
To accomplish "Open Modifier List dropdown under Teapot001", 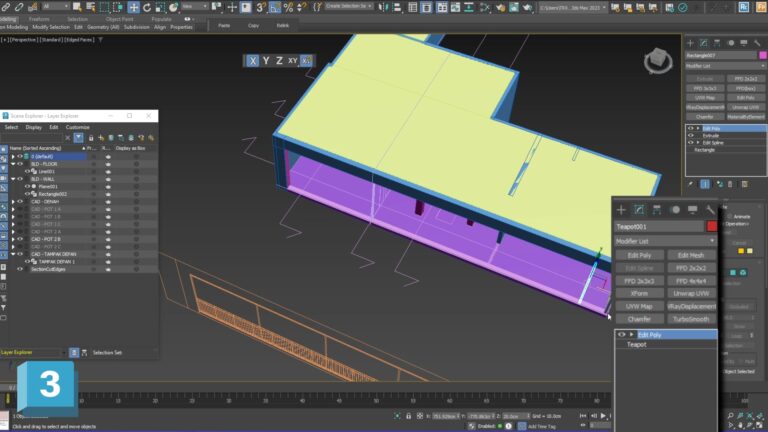I will [665, 241].
